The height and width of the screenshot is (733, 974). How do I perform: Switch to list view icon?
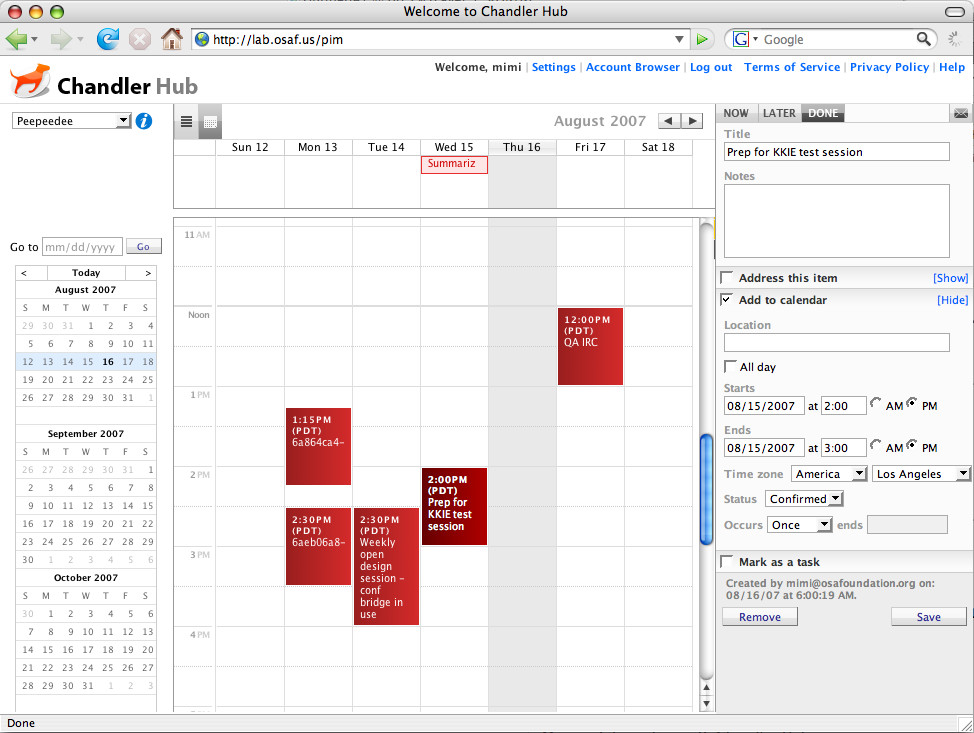[x=186, y=121]
